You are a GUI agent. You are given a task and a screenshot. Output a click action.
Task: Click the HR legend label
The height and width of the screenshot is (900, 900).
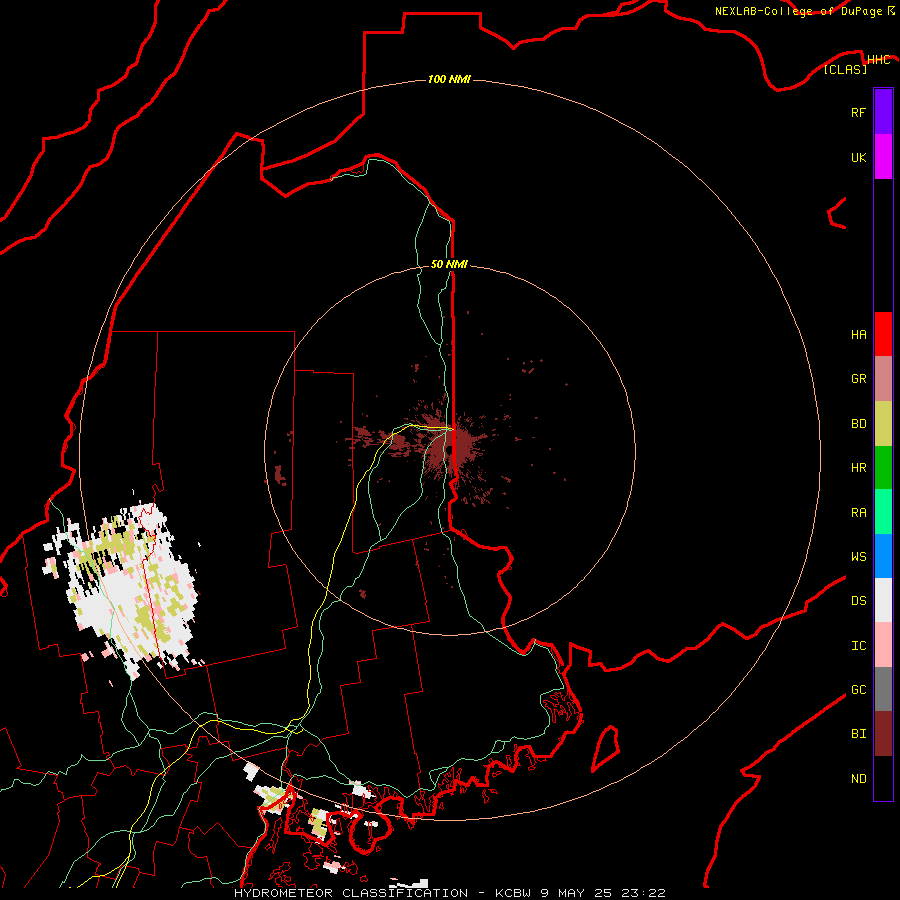point(858,468)
